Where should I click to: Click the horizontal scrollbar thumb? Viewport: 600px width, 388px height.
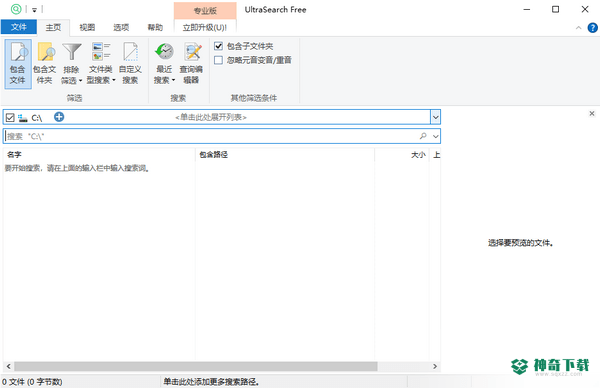tap(196, 366)
